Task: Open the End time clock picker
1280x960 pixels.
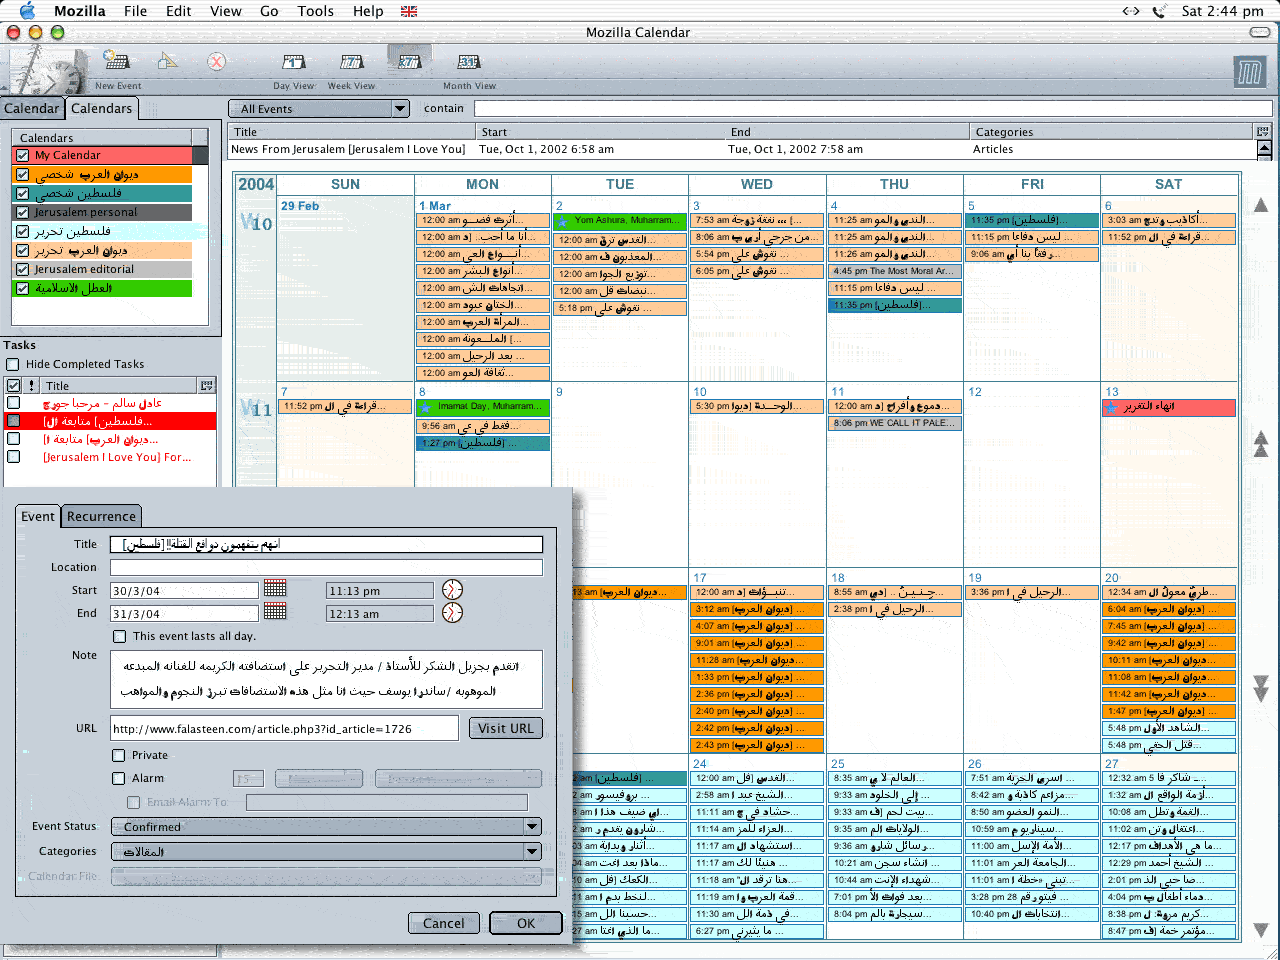Action: pyautogui.click(x=453, y=613)
